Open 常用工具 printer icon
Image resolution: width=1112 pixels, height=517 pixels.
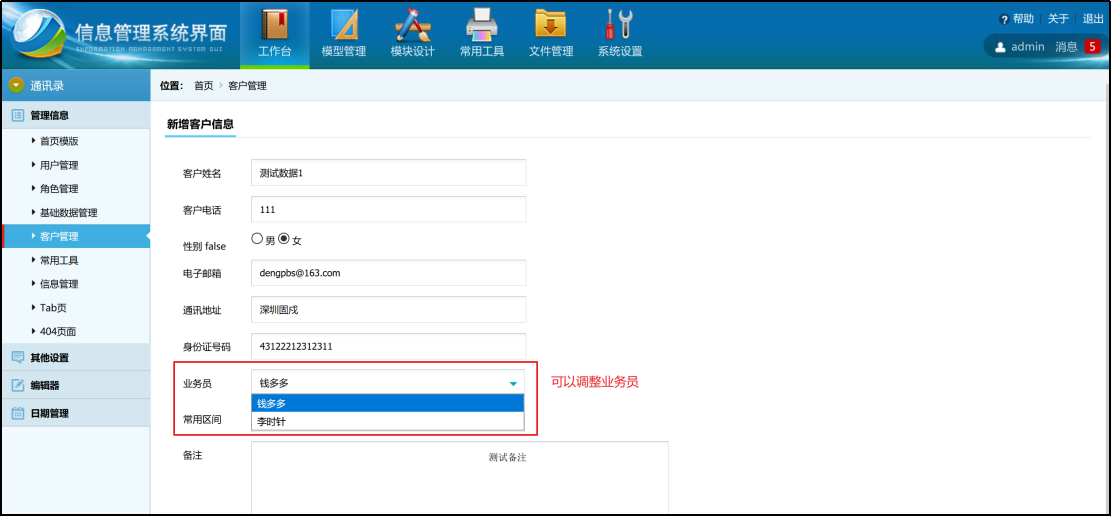482,25
